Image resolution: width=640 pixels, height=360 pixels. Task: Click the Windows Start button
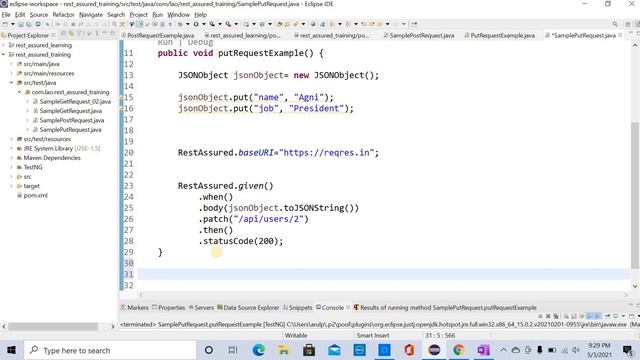(11, 350)
